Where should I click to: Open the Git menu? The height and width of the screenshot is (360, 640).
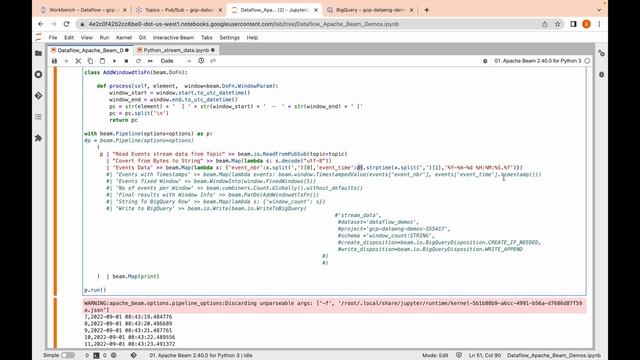point(142,38)
